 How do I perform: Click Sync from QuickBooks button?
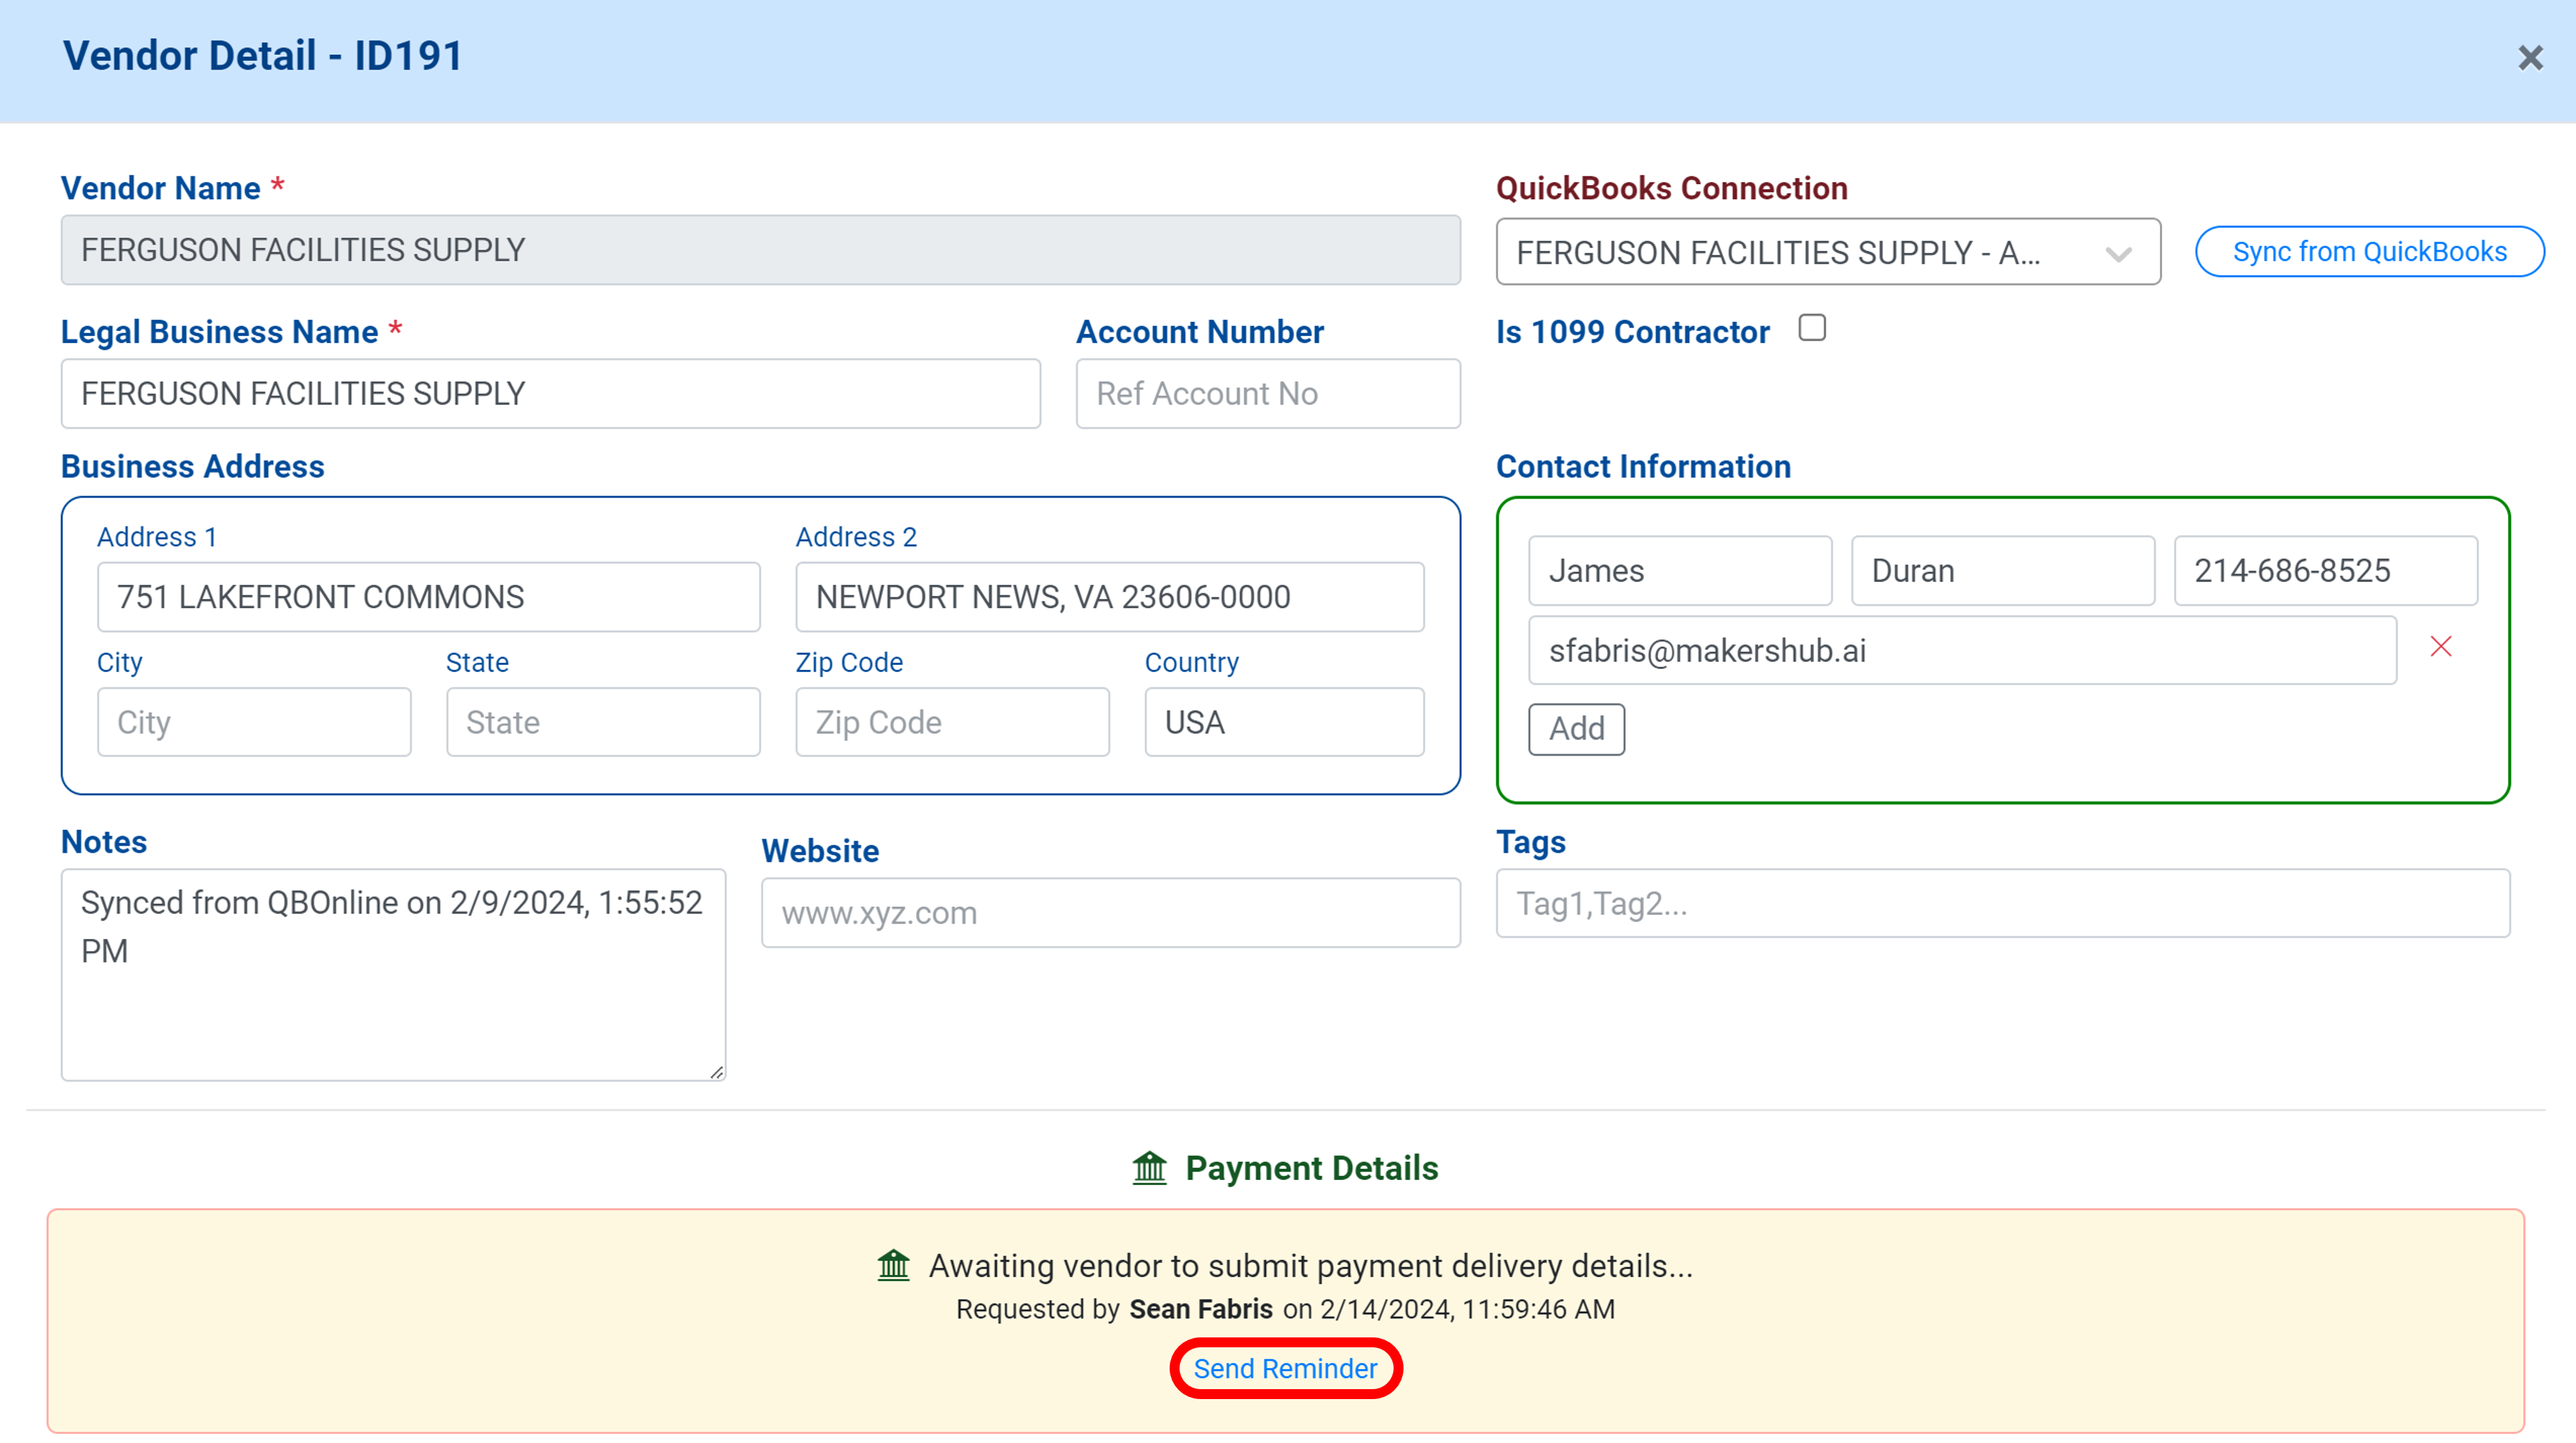[x=2369, y=252]
